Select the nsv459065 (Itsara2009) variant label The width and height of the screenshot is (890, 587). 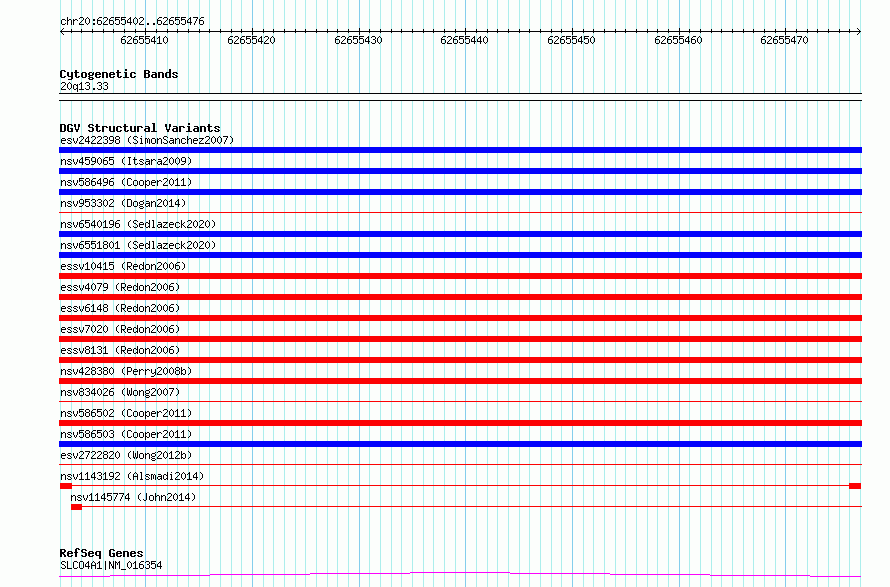point(126,161)
